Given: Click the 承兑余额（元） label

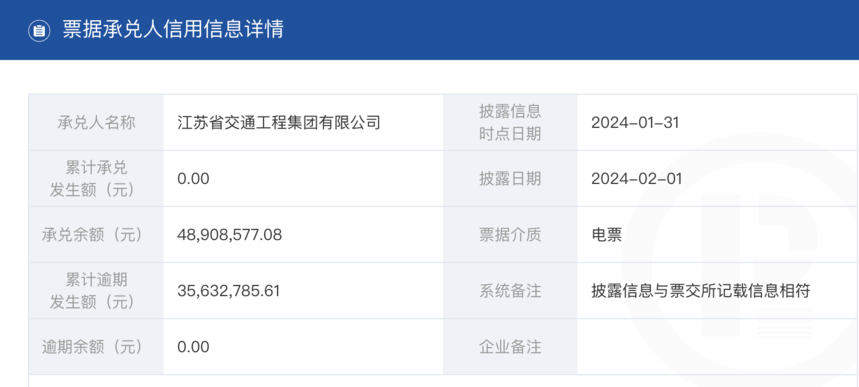Looking at the screenshot, I should (92, 235).
